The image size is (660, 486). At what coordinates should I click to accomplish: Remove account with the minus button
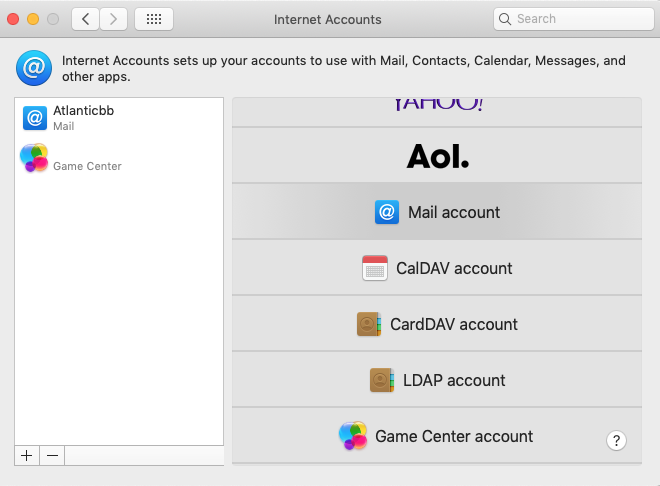point(52,455)
